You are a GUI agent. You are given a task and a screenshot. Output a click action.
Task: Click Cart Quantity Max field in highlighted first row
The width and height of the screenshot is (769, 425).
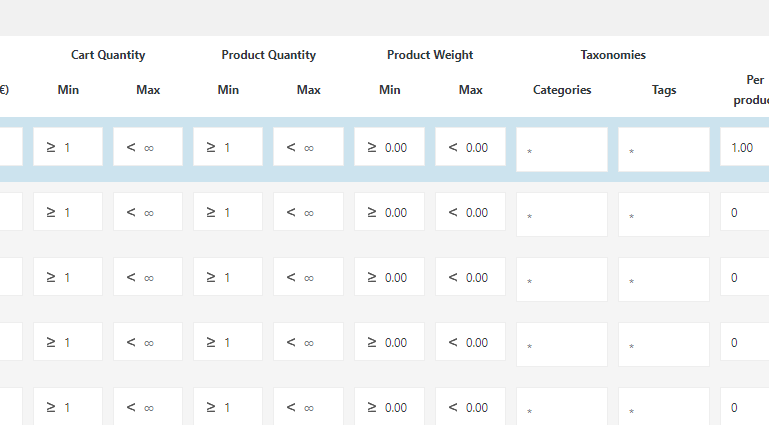pos(148,147)
